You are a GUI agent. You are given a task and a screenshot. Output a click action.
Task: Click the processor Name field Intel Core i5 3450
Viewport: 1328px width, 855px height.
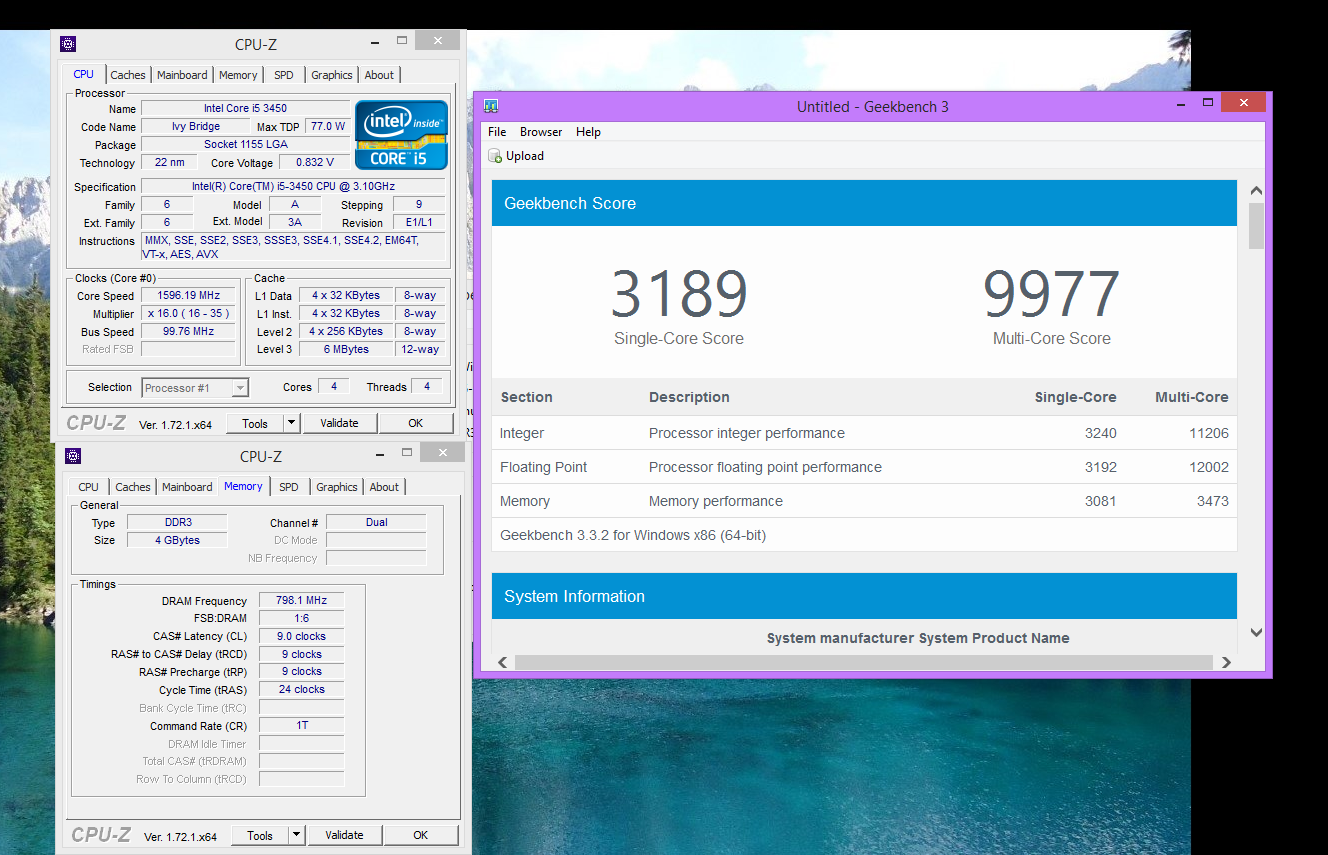246,108
